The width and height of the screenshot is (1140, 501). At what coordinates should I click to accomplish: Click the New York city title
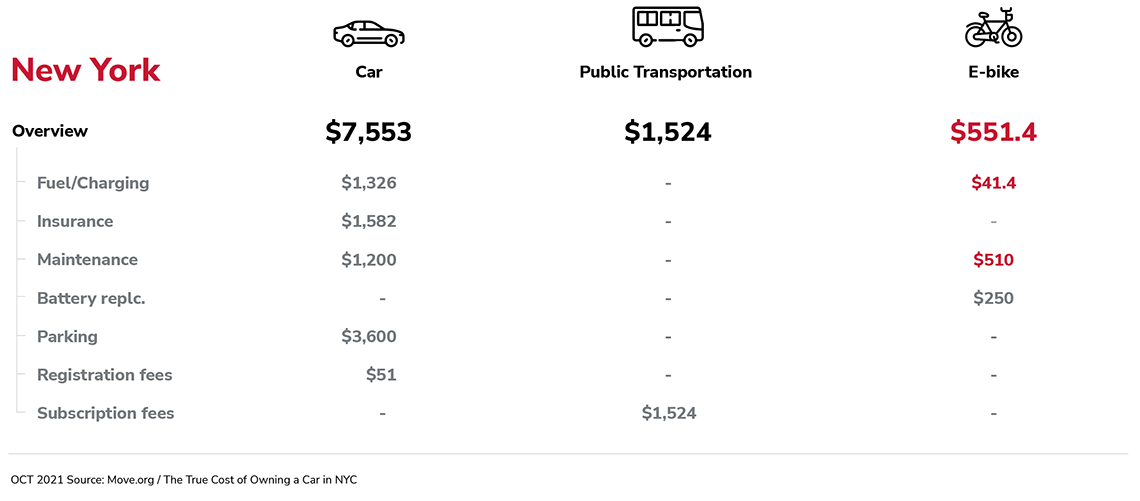pos(85,70)
